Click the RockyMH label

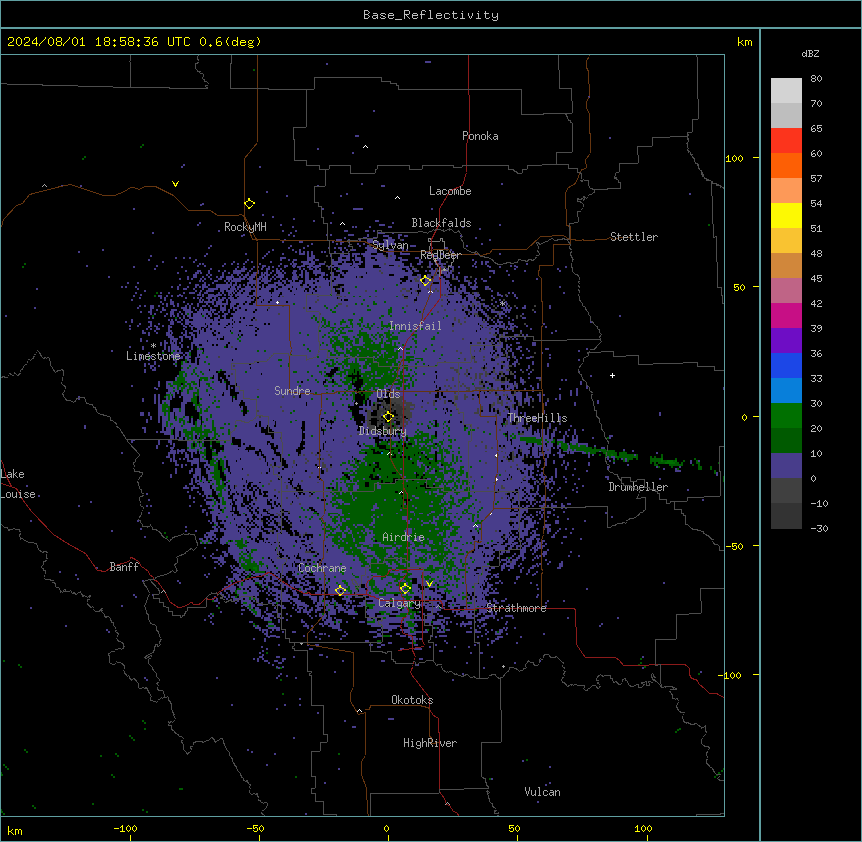click(245, 227)
